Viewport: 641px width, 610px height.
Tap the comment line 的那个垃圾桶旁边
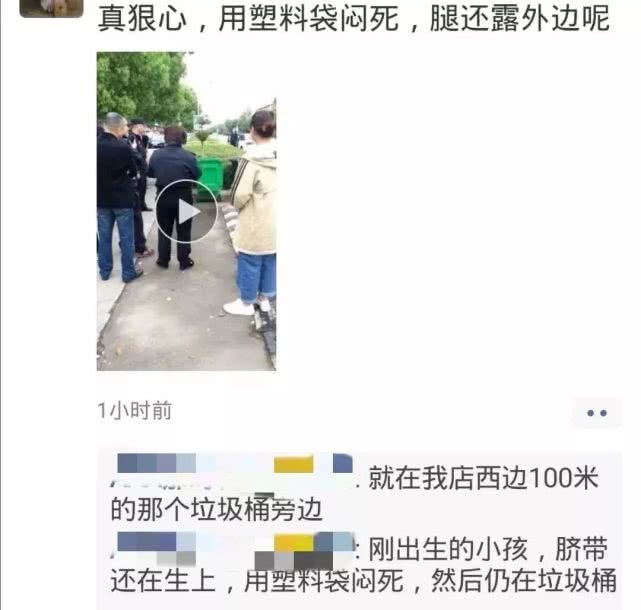[x=217, y=509]
